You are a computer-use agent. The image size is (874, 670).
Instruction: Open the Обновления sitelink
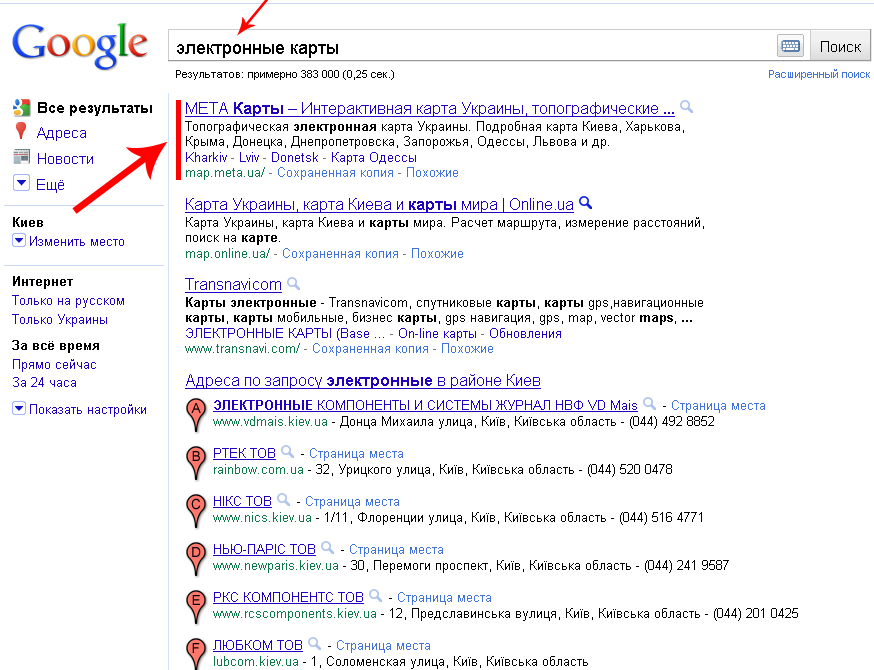pyautogui.click(x=525, y=333)
